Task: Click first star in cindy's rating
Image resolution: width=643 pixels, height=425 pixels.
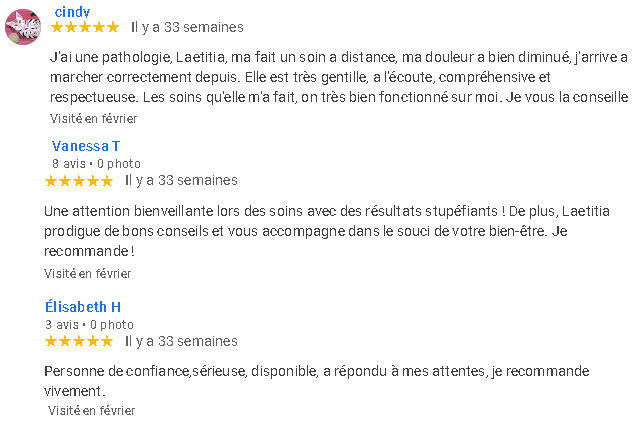Action: point(57,27)
